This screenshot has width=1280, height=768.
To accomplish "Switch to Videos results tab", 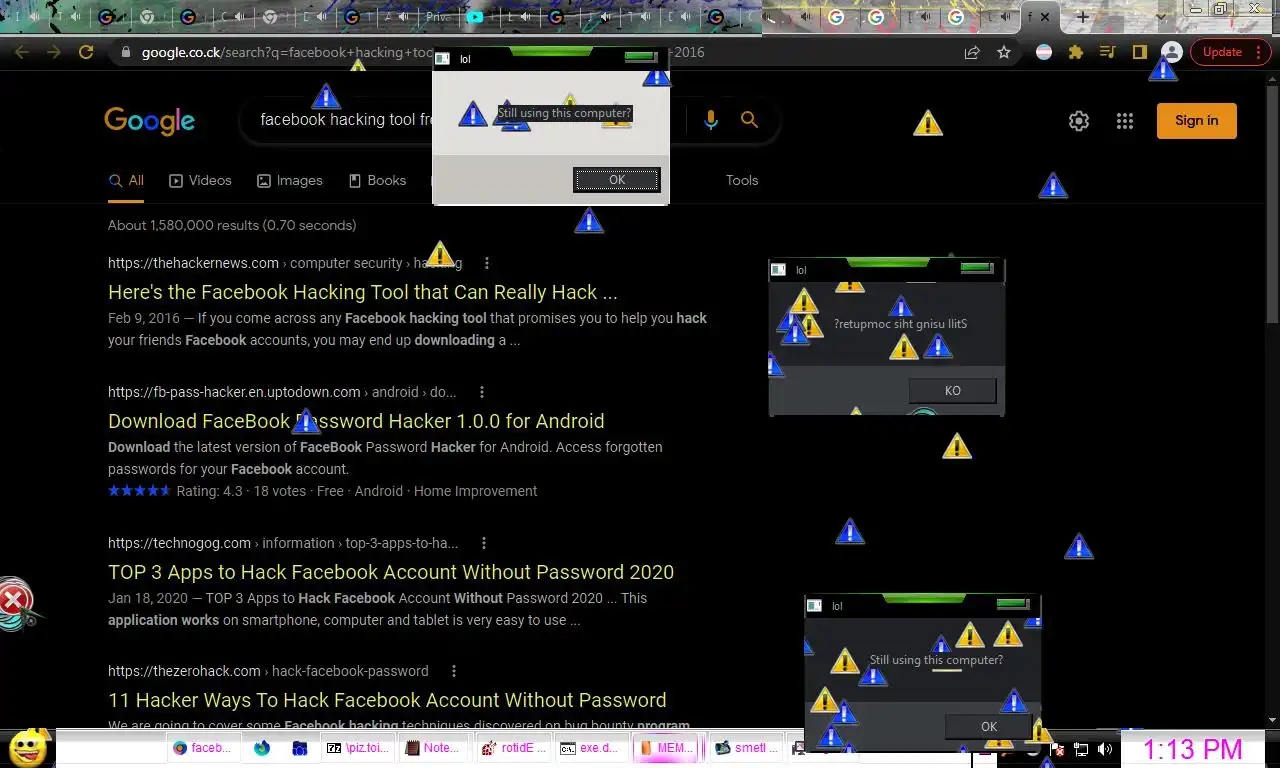I will pyautogui.click(x=200, y=181).
